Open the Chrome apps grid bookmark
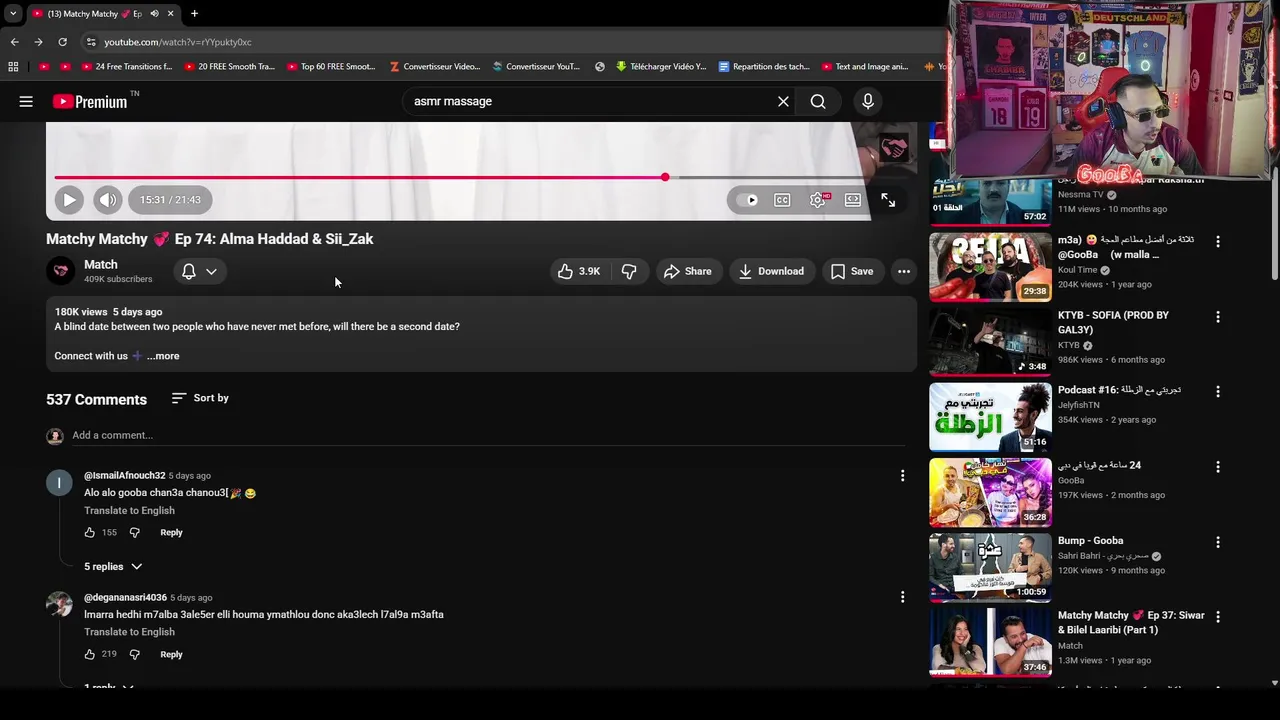The width and height of the screenshot is (1280, 720). coord(13,67)
